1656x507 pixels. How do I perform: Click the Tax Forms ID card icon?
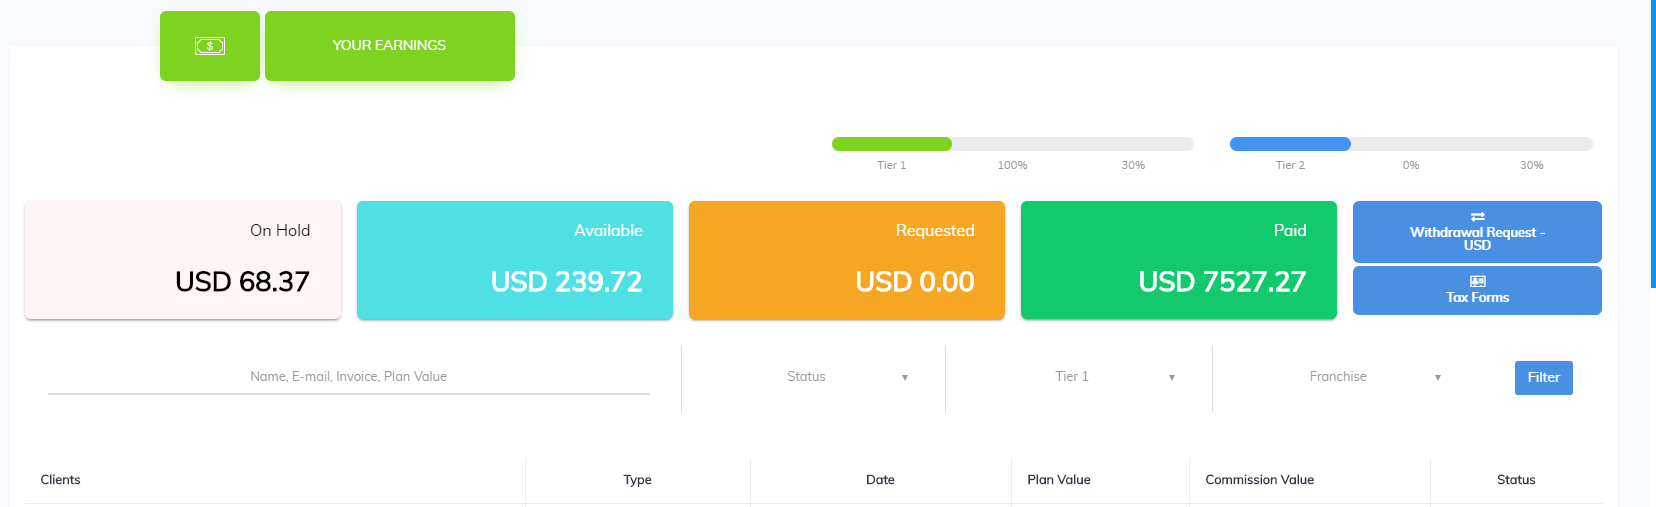[x=1477, y=282]
